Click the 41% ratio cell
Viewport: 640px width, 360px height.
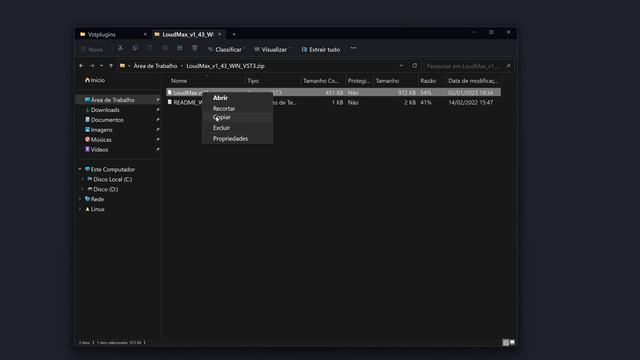click(426, 102)
